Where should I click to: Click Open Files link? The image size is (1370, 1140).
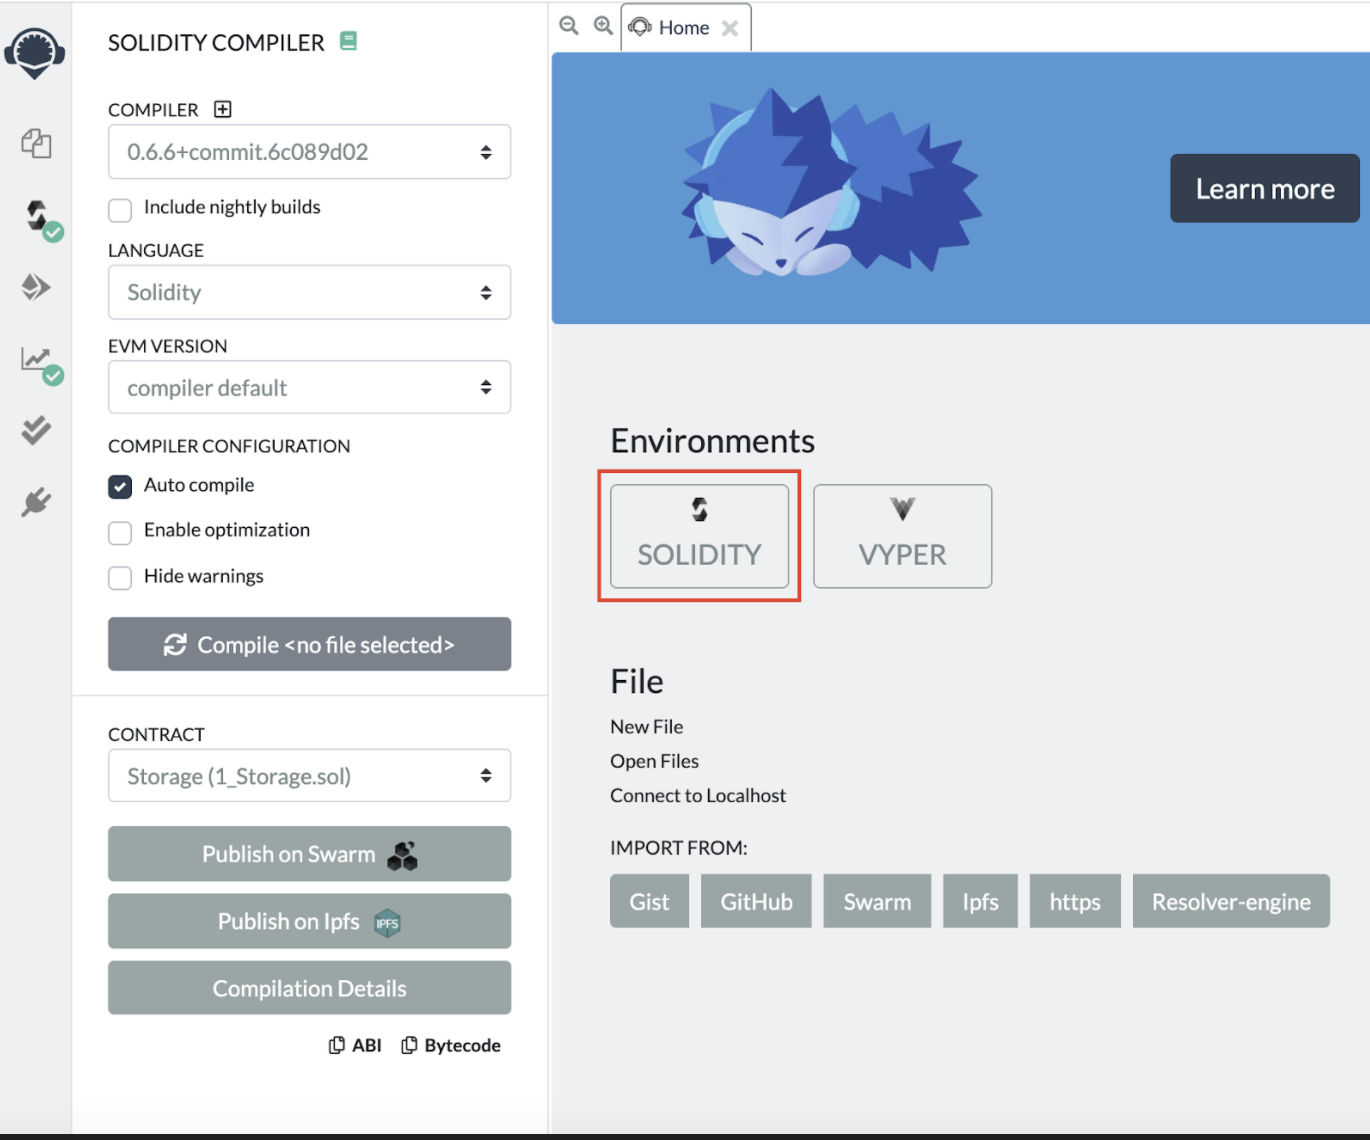(655, 761)
